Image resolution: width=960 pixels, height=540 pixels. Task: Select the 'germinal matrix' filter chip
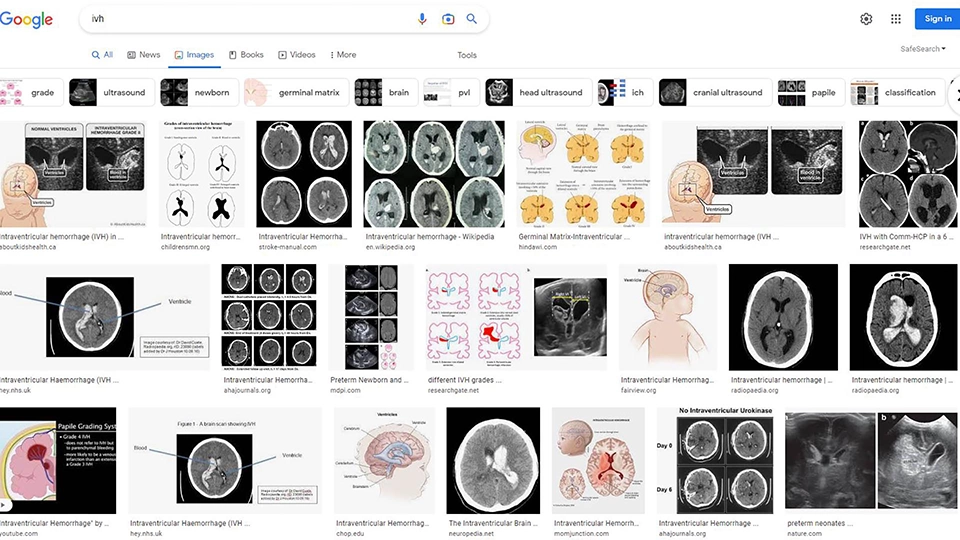(x=296, y=92)
